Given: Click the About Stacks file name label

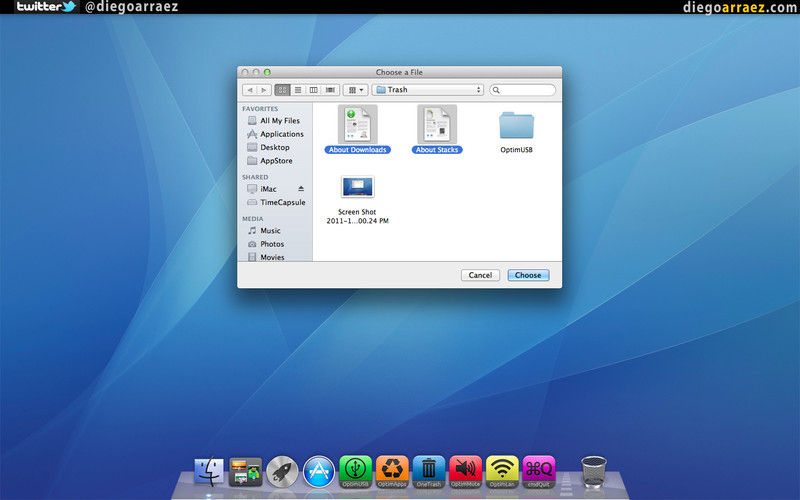Looking at the screenshot, I should point(437,149).
